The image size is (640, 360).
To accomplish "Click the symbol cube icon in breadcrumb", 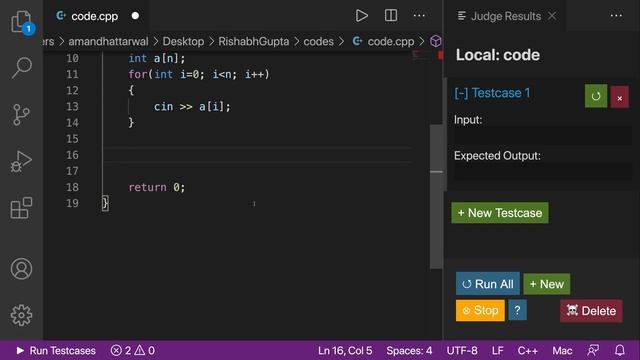I will point(436,41).
